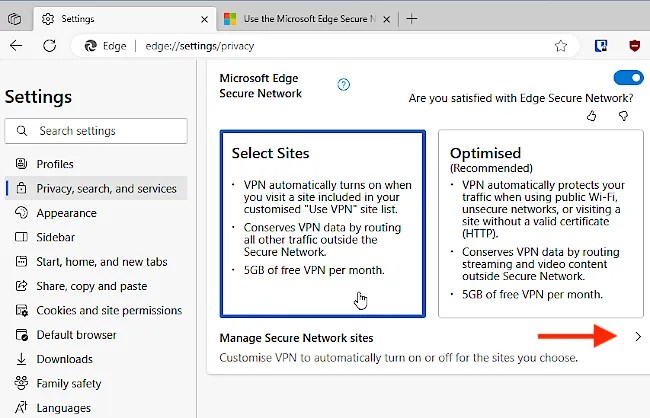Reload page with refresh icon
The image size is (650, 418).
[x=49, y=46]
